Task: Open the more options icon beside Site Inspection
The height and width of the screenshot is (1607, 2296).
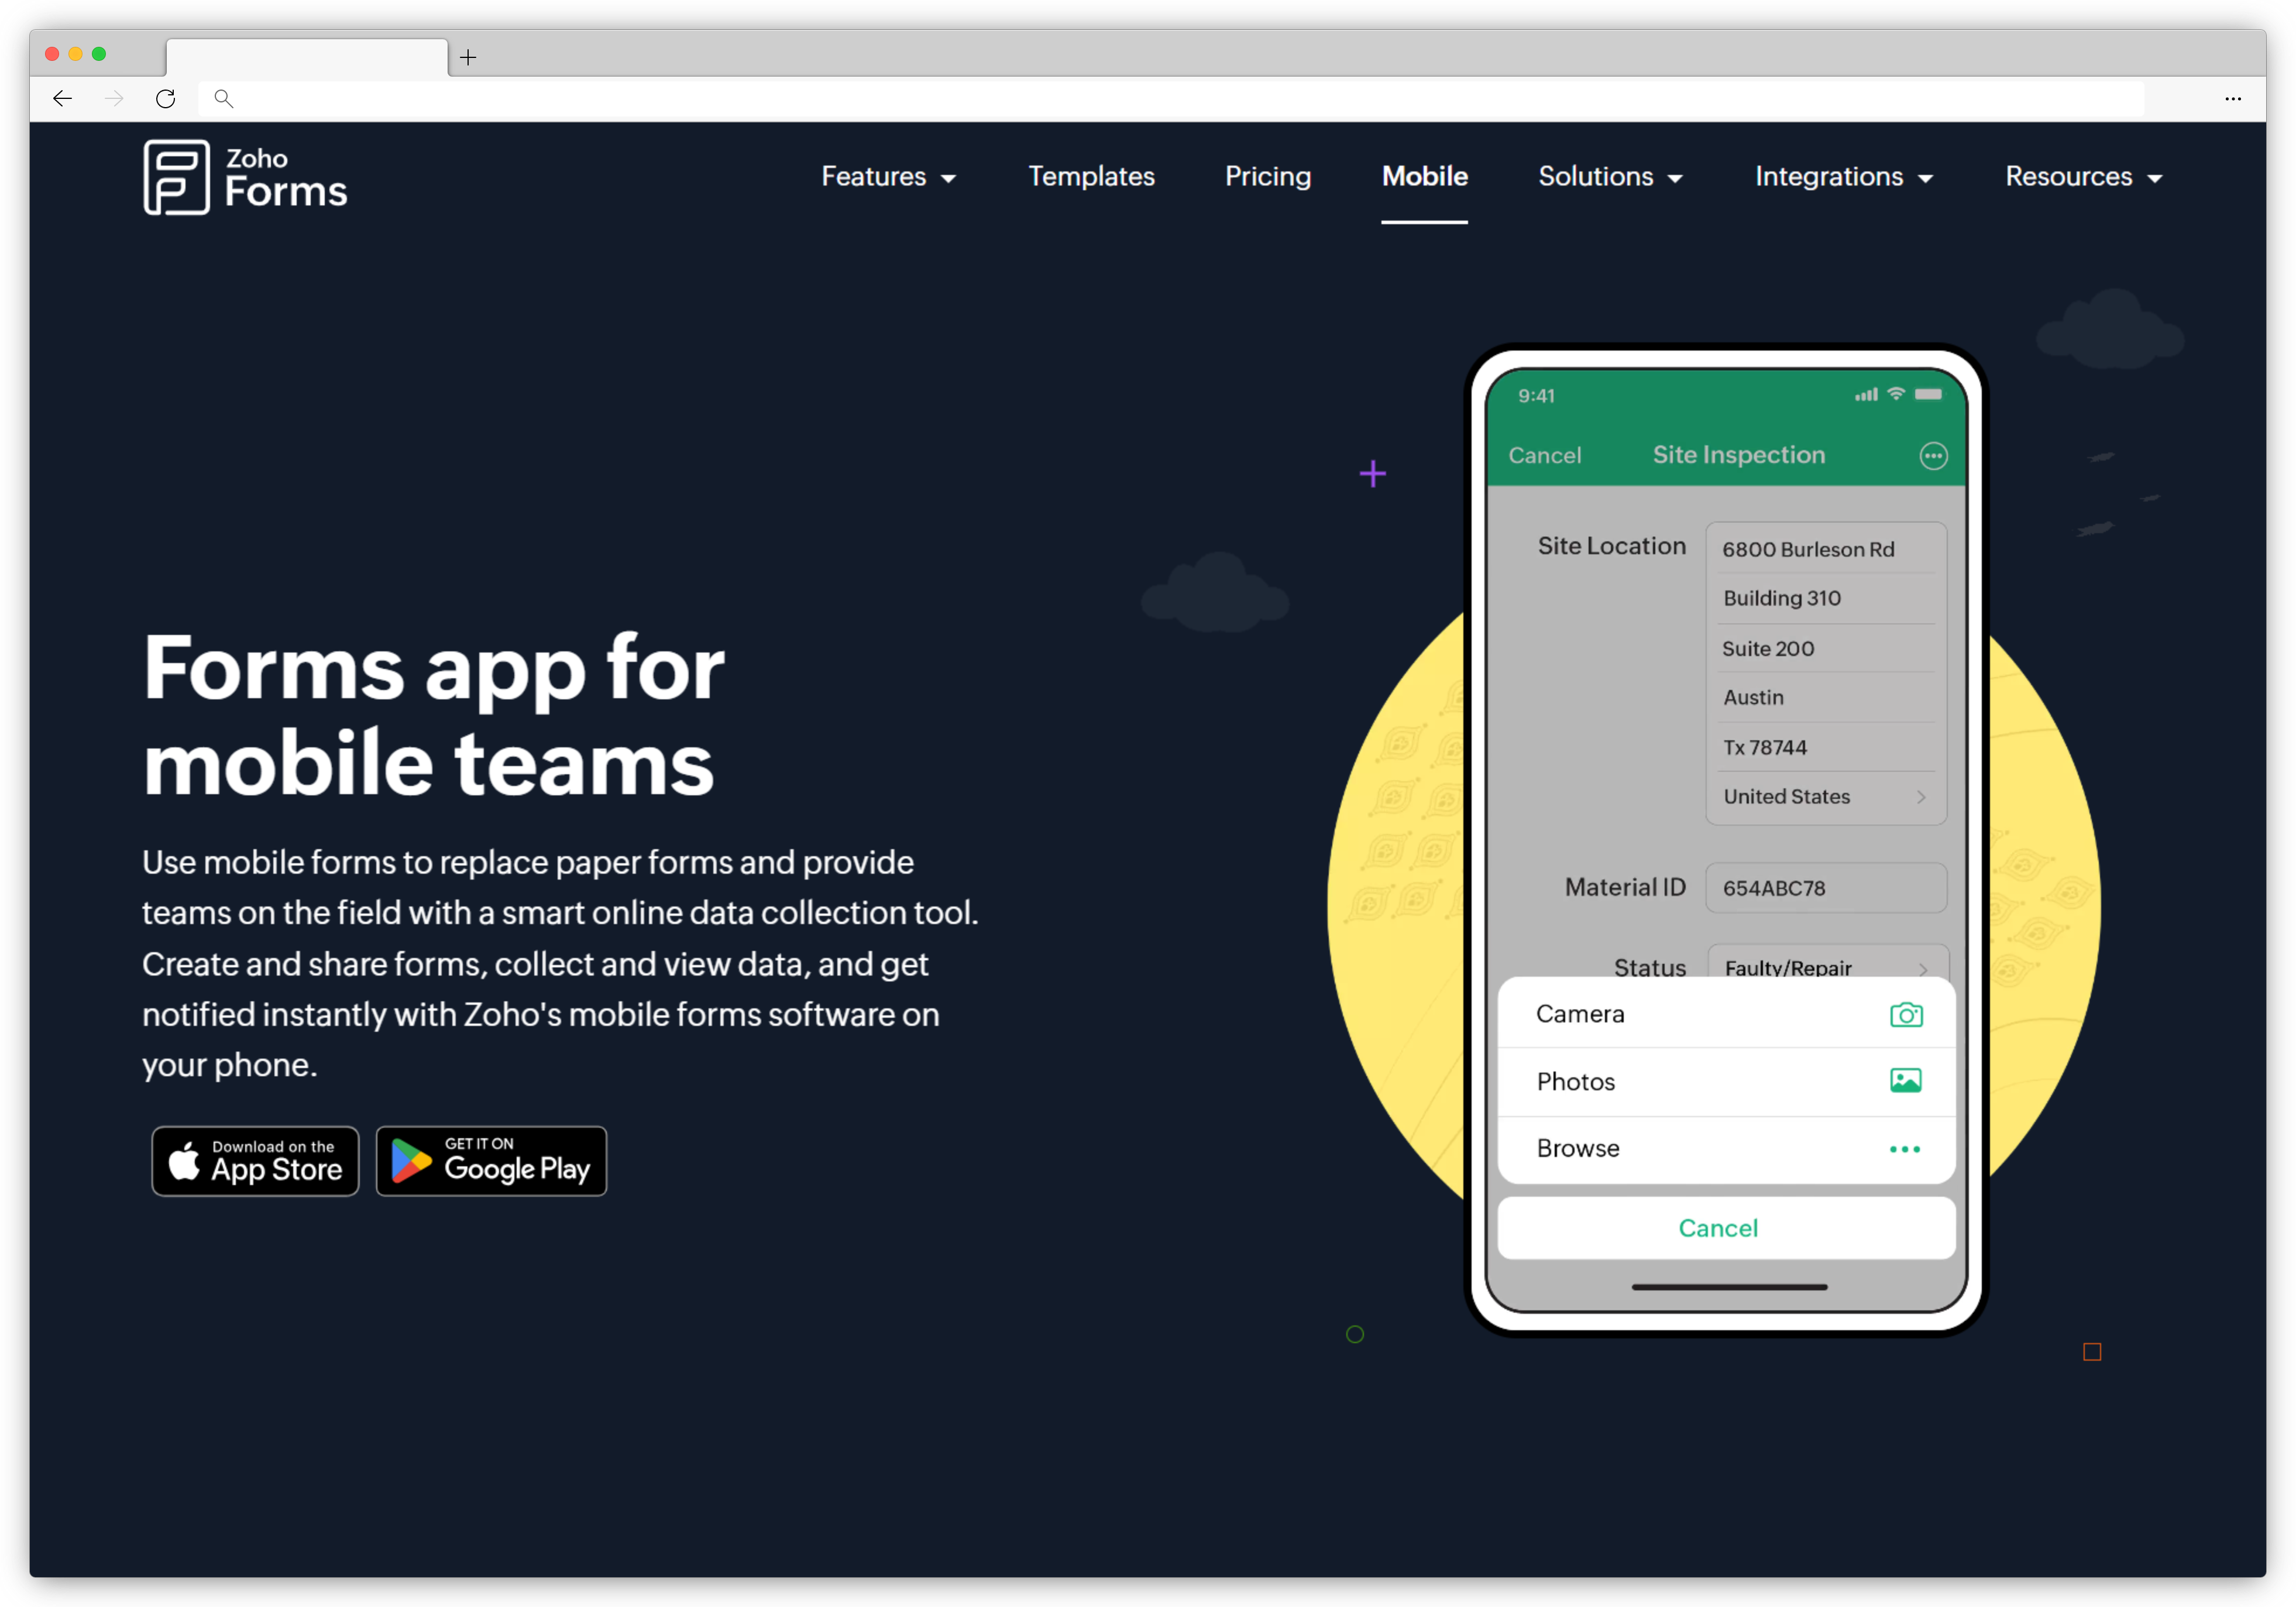Action: (x=1934, y=455)
